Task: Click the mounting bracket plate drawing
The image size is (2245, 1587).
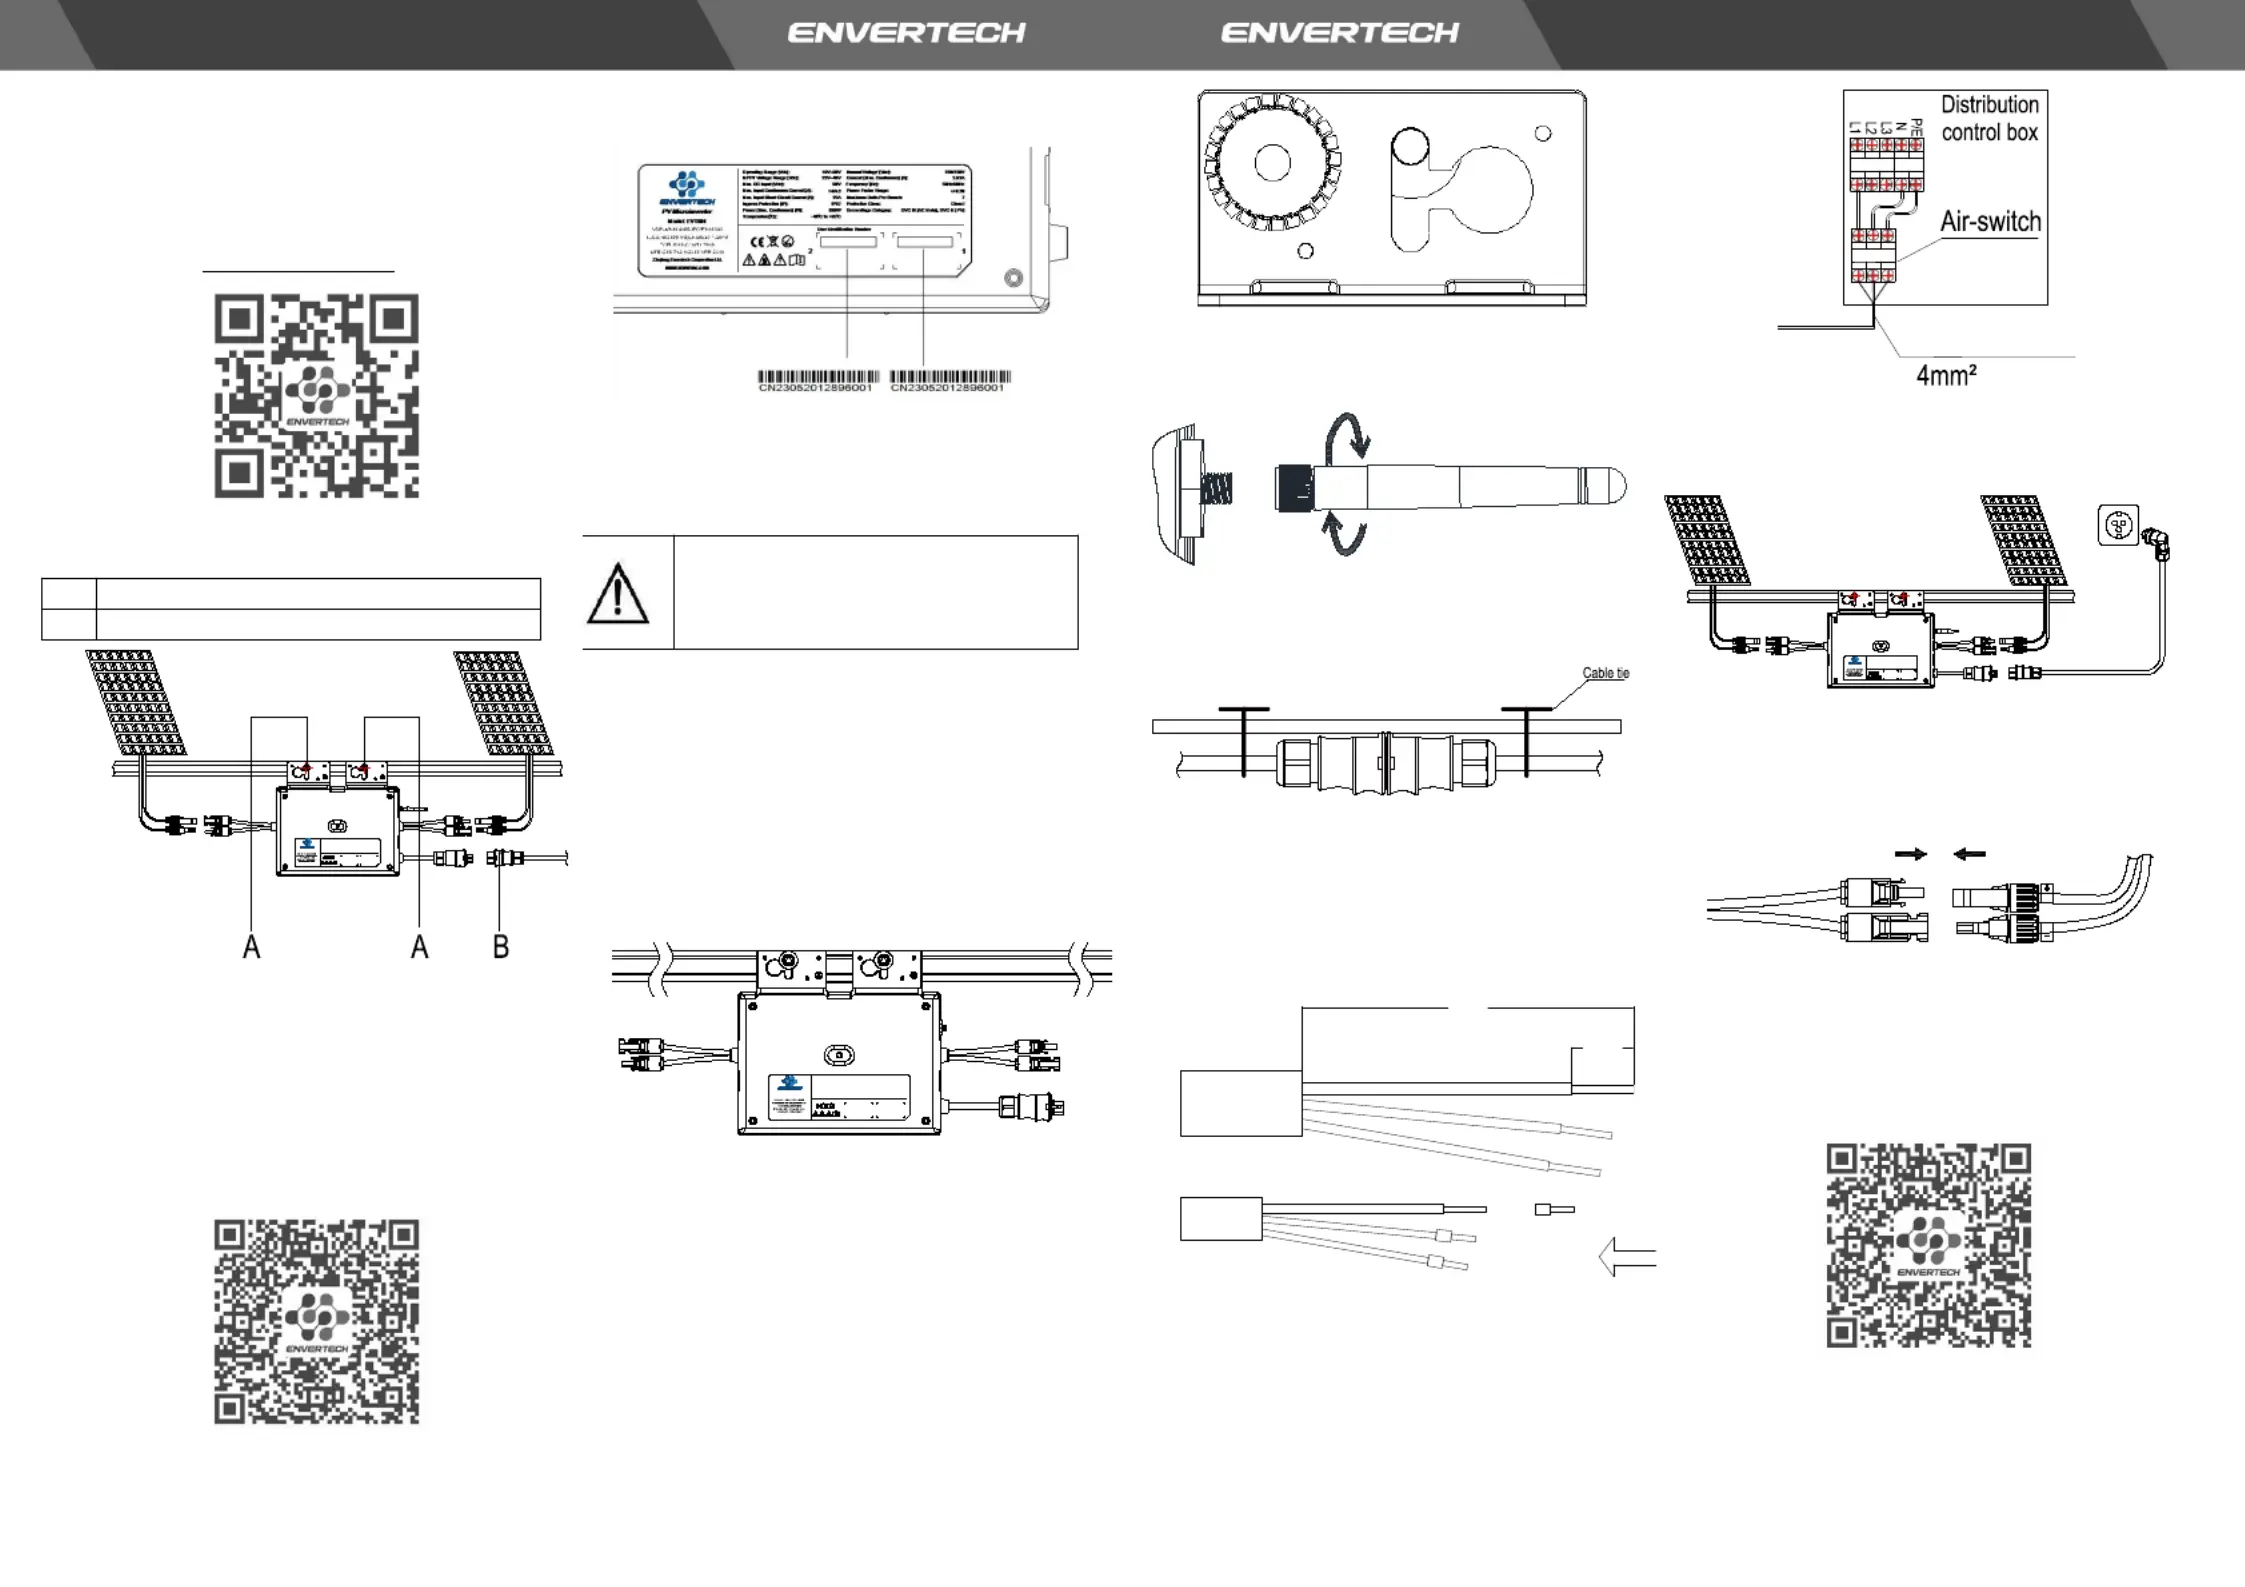Action: (1391, 198)
